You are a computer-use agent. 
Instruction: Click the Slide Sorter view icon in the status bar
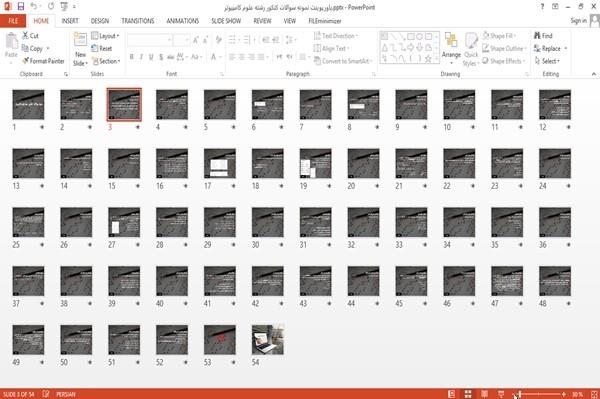(x=468, y=394)
